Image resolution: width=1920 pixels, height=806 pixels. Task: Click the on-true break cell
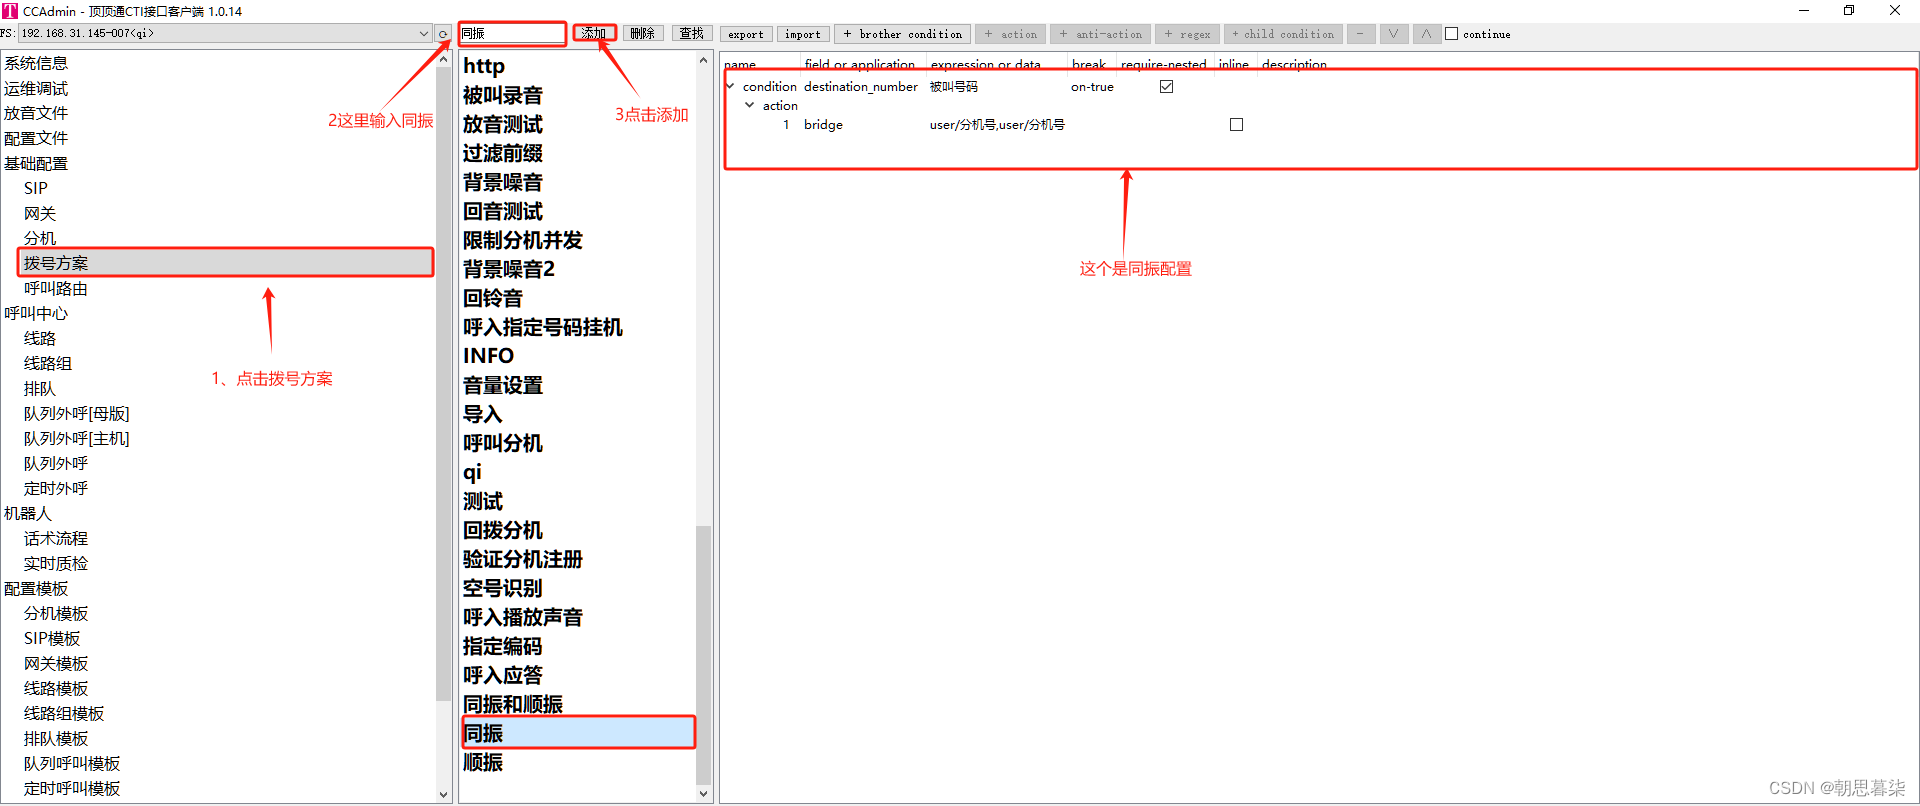(x=1092, y=87)
